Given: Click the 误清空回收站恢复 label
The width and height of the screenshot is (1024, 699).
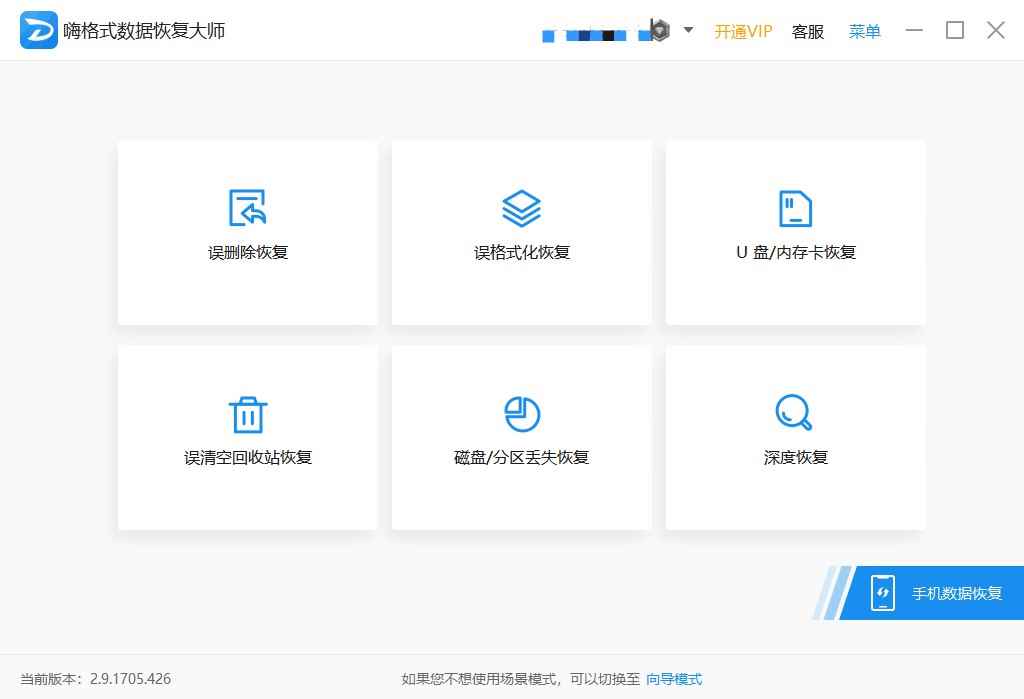Looking at the screenshot, I should point(248,457).
